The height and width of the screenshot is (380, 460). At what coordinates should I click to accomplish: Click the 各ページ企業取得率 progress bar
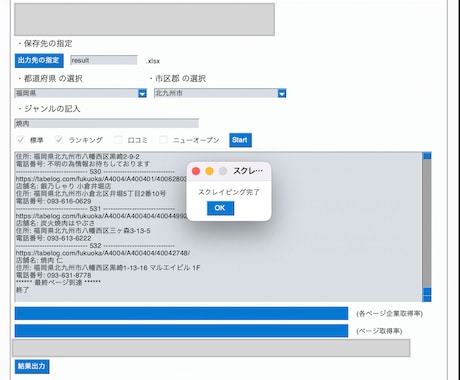point(181,314)
